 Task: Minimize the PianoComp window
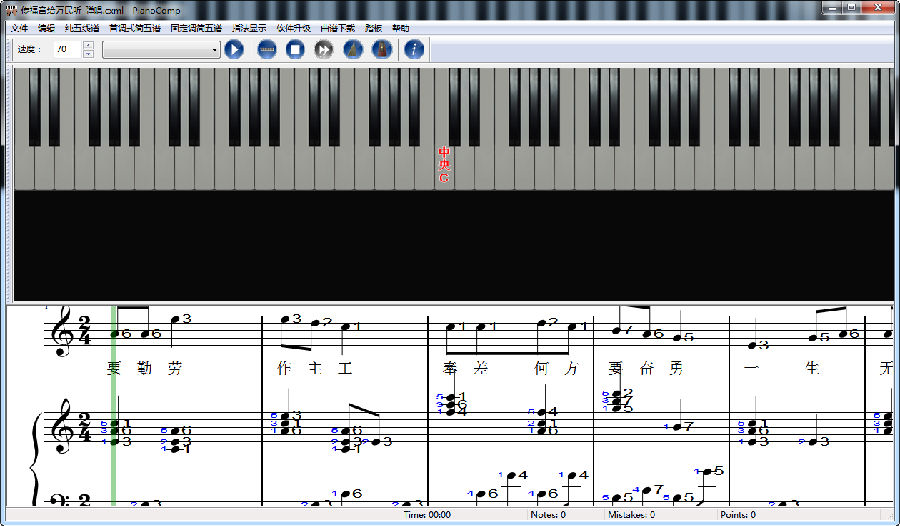[x=833, y=7]
